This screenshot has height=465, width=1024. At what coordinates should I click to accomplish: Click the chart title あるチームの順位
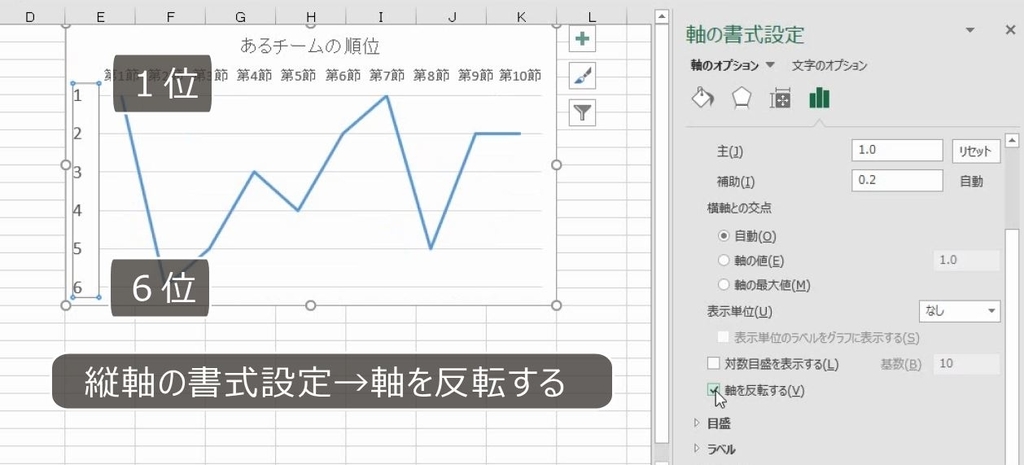[x=310, y=46]
